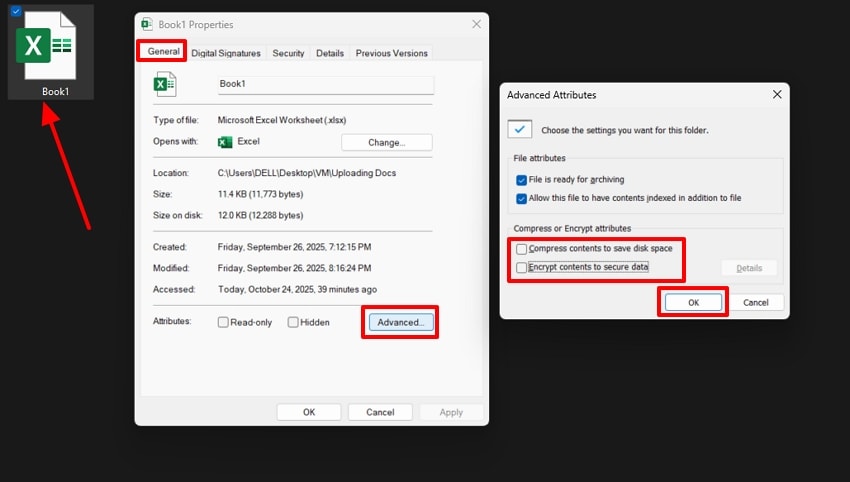This screenshot has width=850, height=482.
Task: Click the Accessed value October 24, 2025
Action: tap(297, 289)
